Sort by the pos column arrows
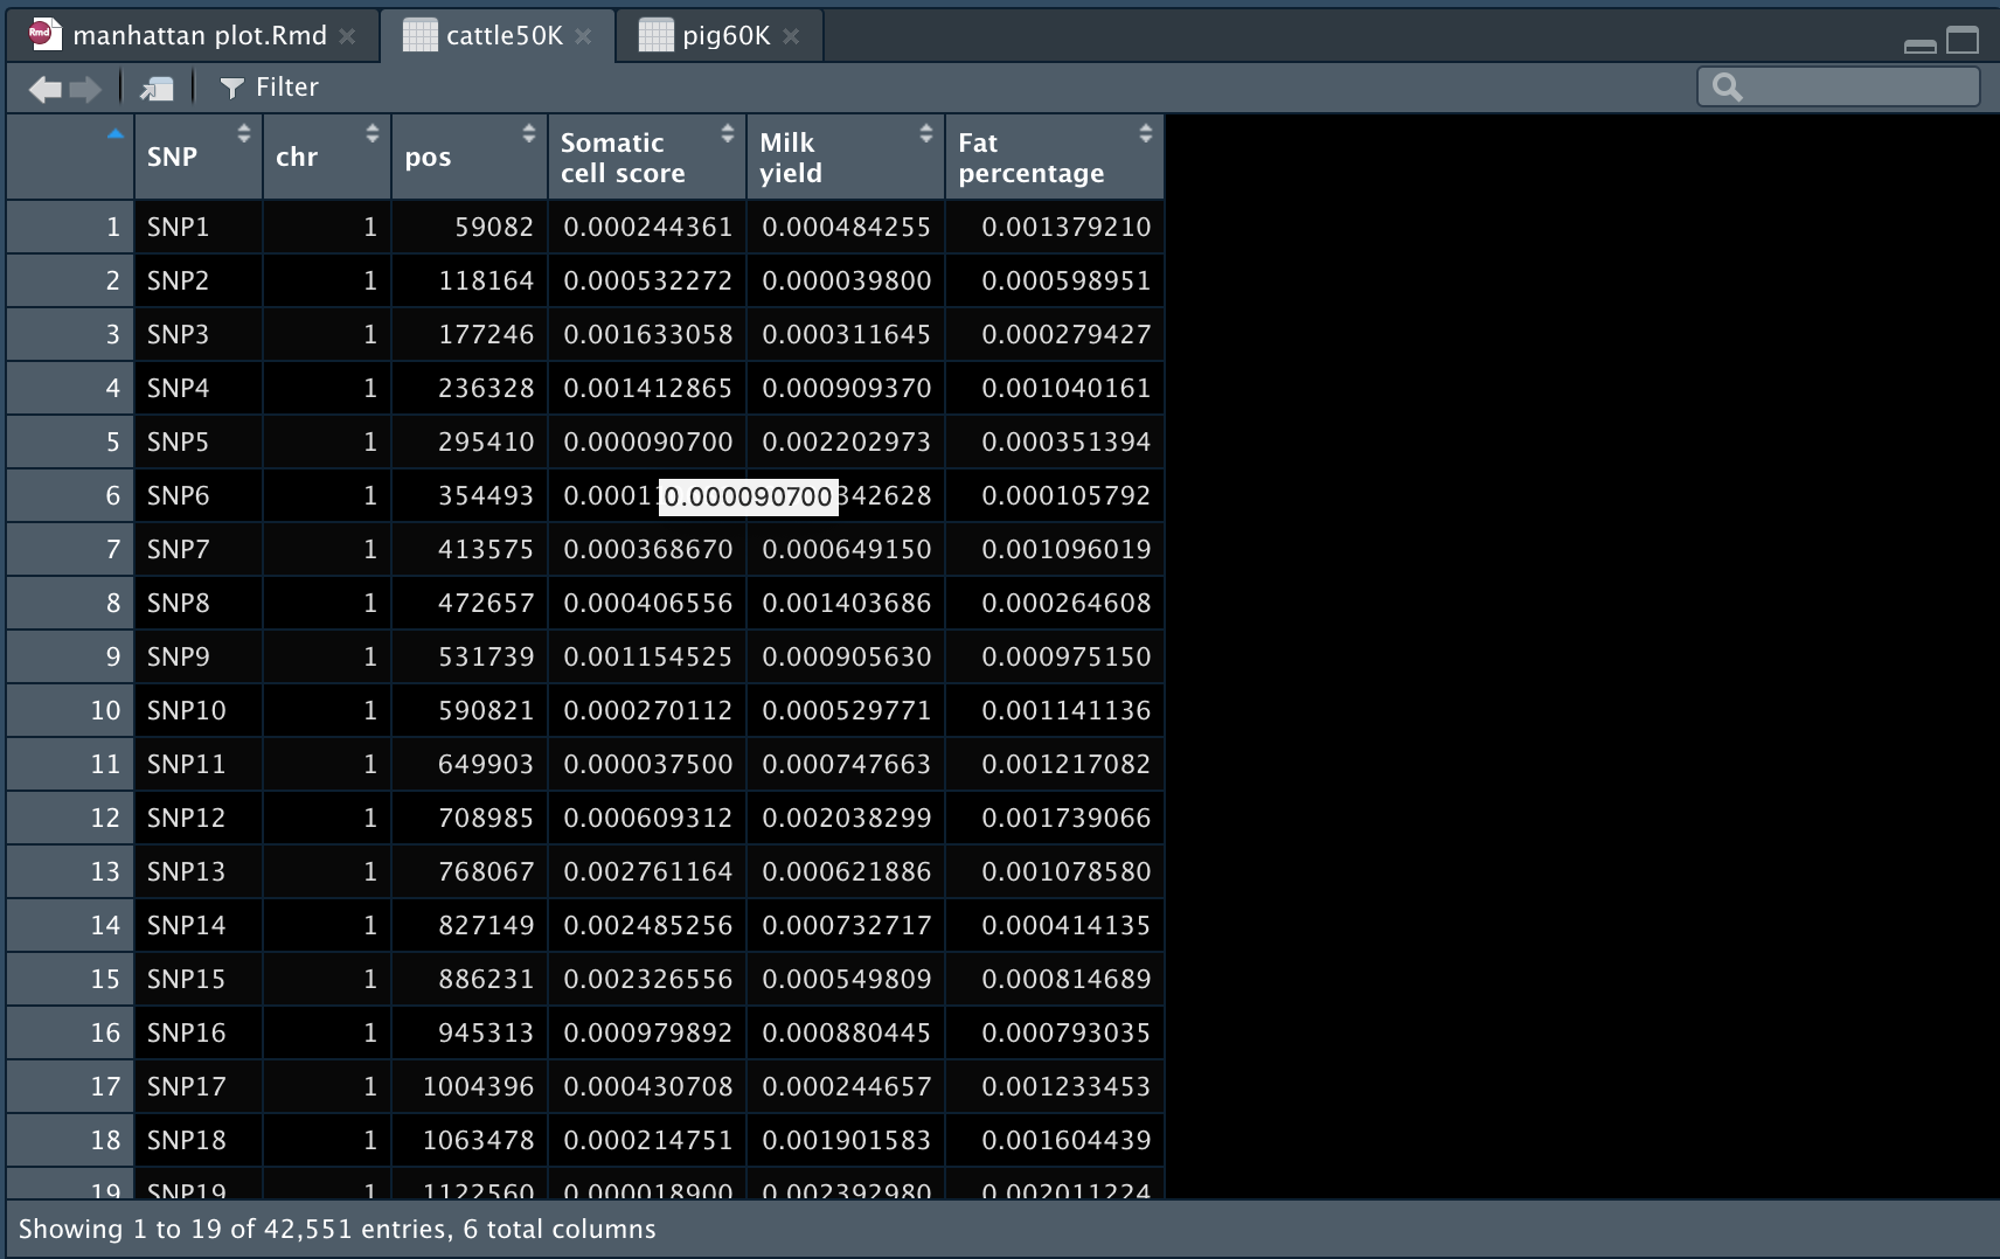 pyautogui.click(x=529, y=133)
